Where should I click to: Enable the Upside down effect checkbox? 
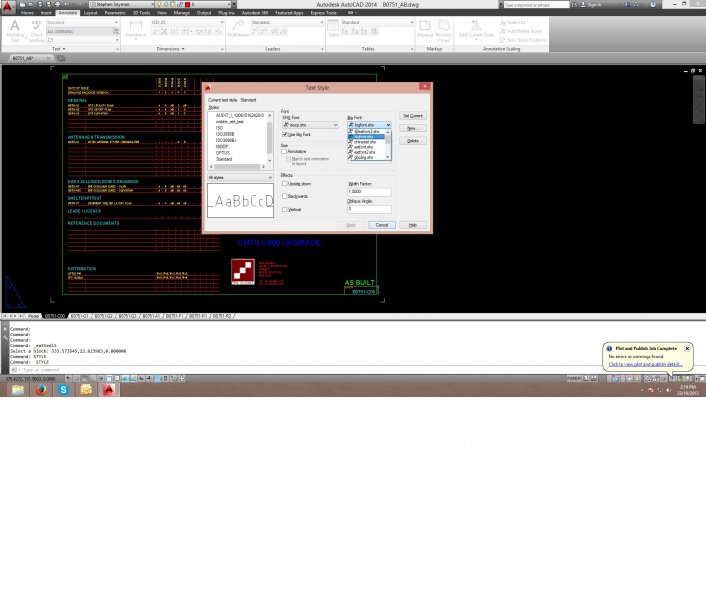tap(285, 184)
